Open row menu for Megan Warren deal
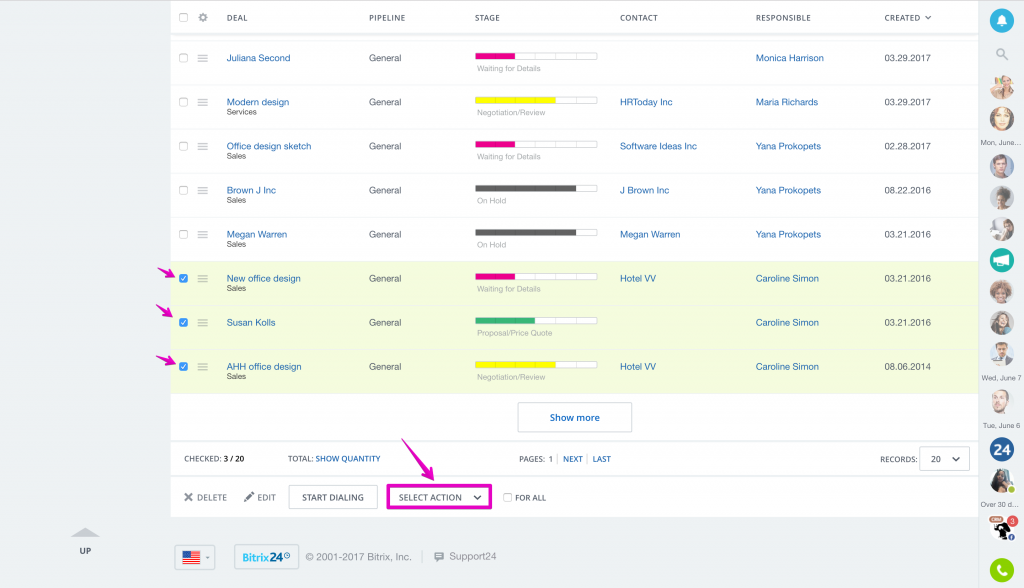1024x588 pixels. 202,235
